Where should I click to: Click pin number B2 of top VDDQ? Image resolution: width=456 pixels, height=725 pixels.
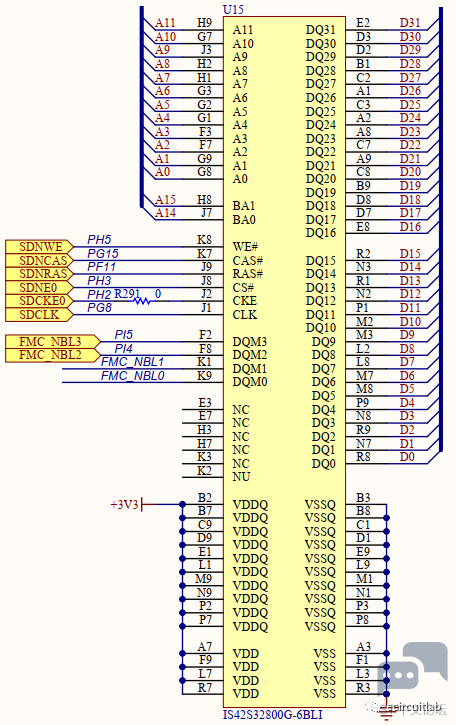click(204, 498)
